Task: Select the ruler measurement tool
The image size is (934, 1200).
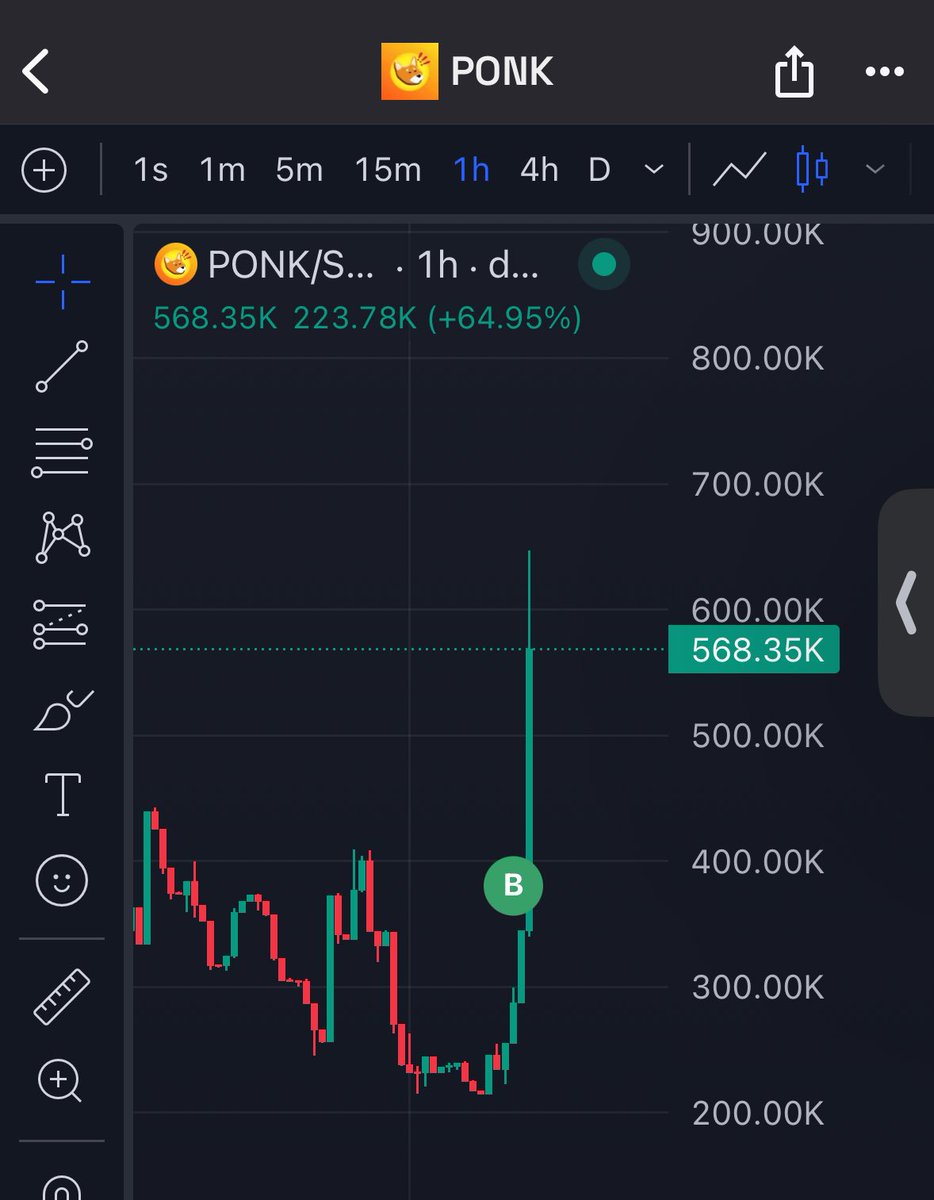Action: coord(62,997)
